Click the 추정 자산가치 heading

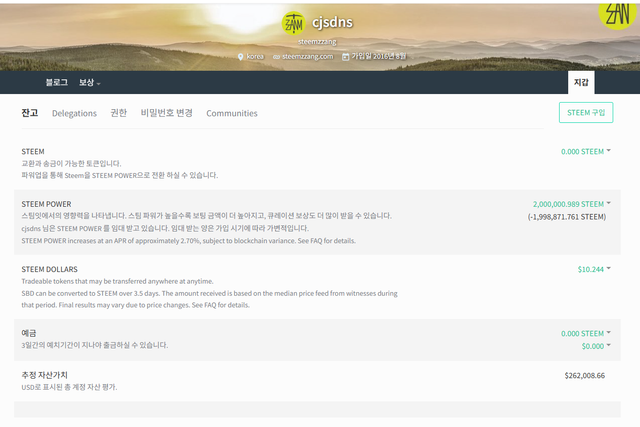point(44,375)
